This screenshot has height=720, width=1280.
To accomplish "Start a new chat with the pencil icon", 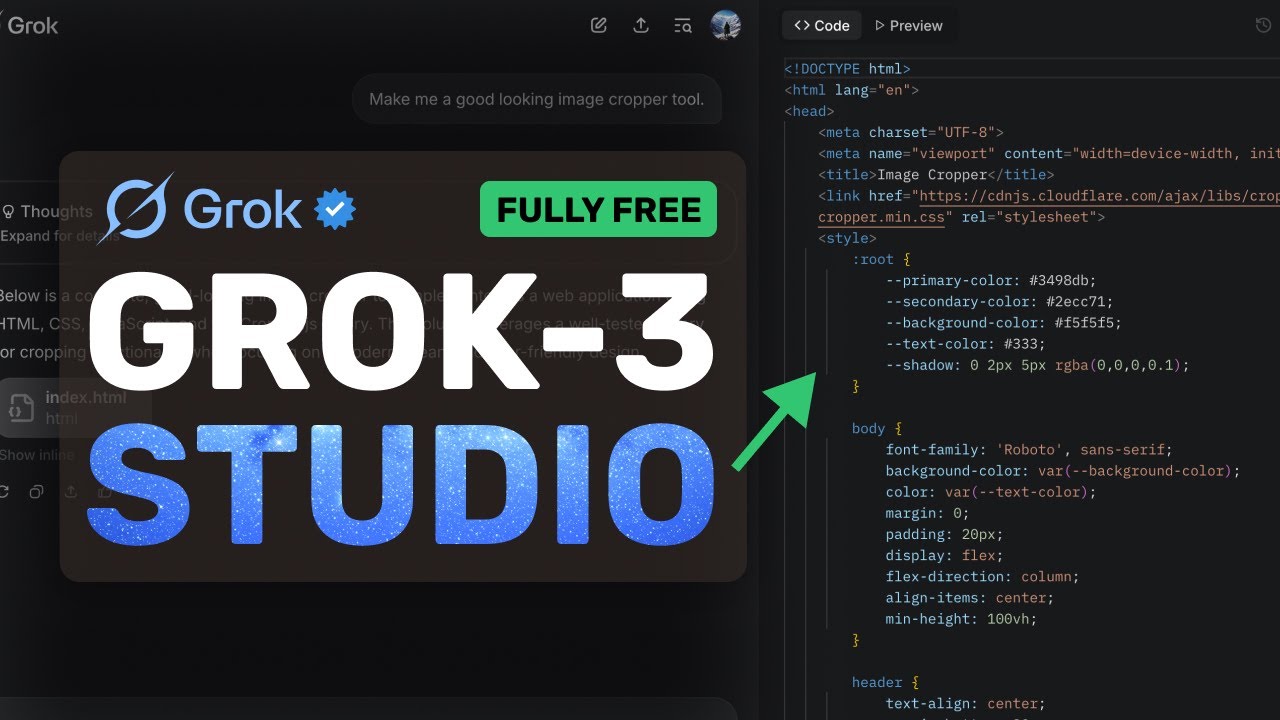I will [599, 26].
